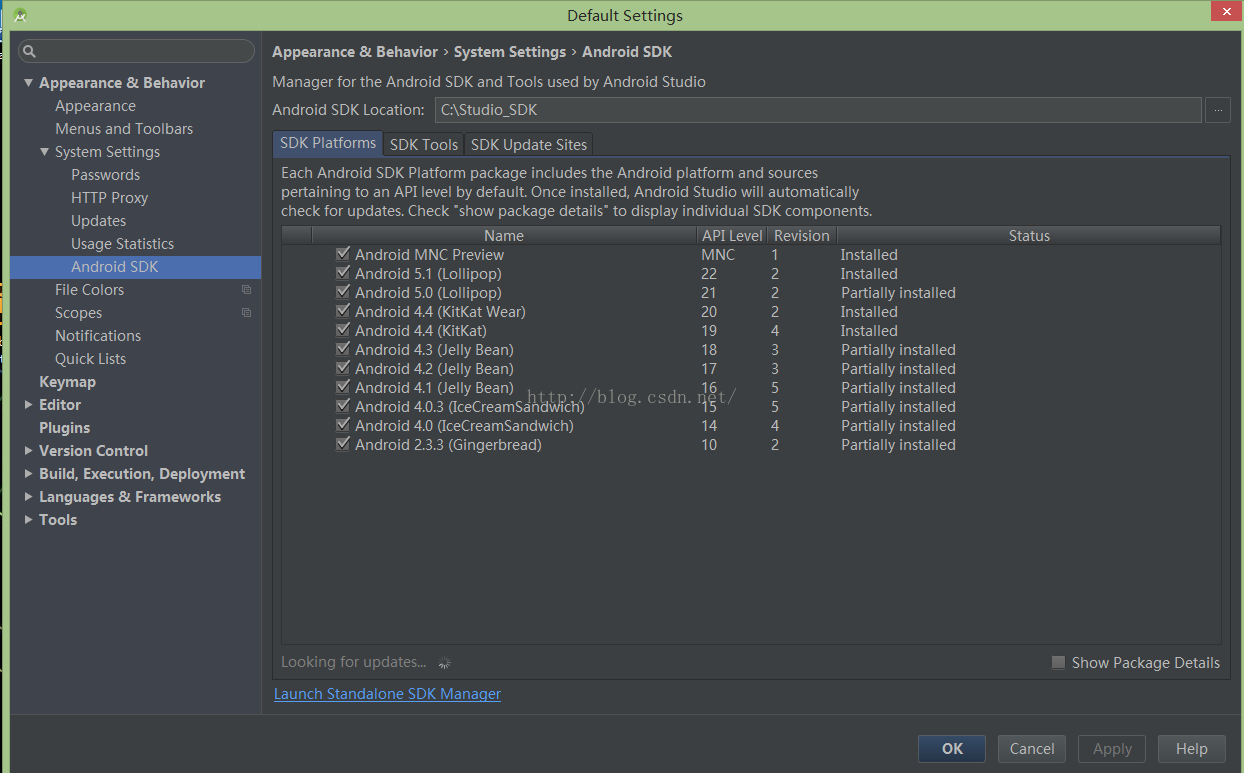This screenshot has height=773, width=1244.
Task: Expand Languages & Frameworks arrow
Action: pos(29,497)
